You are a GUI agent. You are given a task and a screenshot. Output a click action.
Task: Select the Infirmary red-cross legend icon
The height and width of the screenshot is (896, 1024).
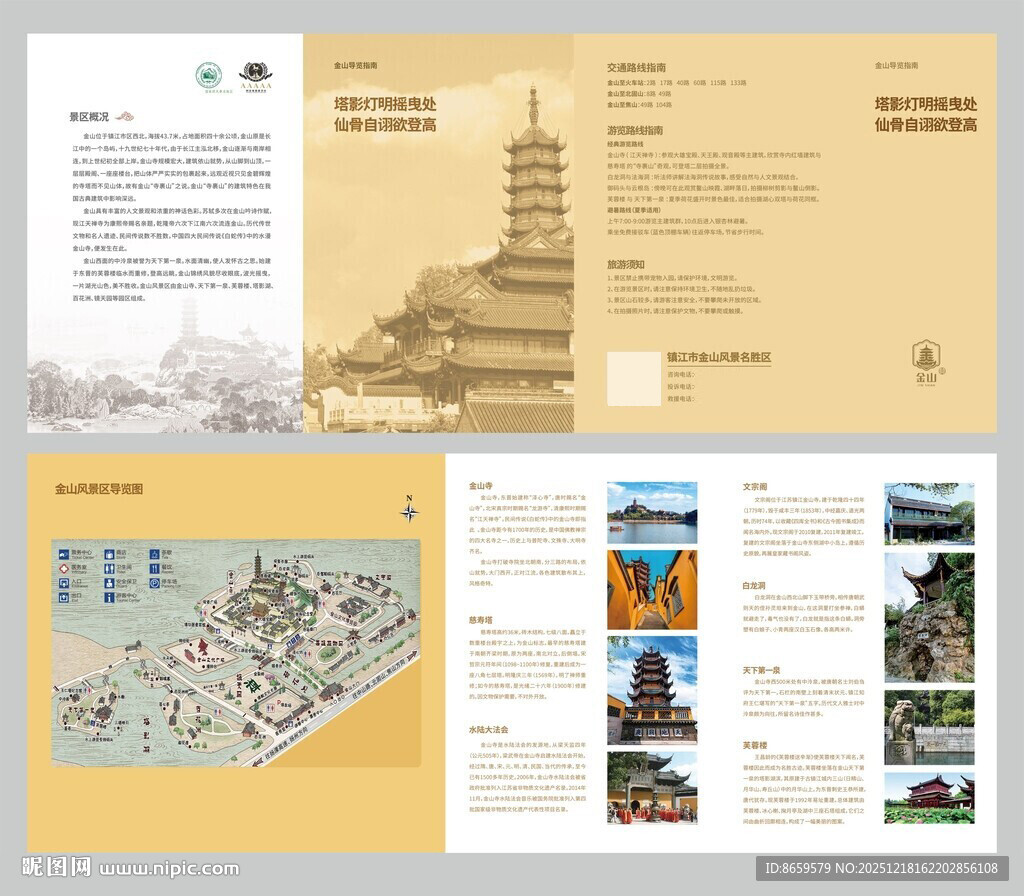(x=64, y=568)
